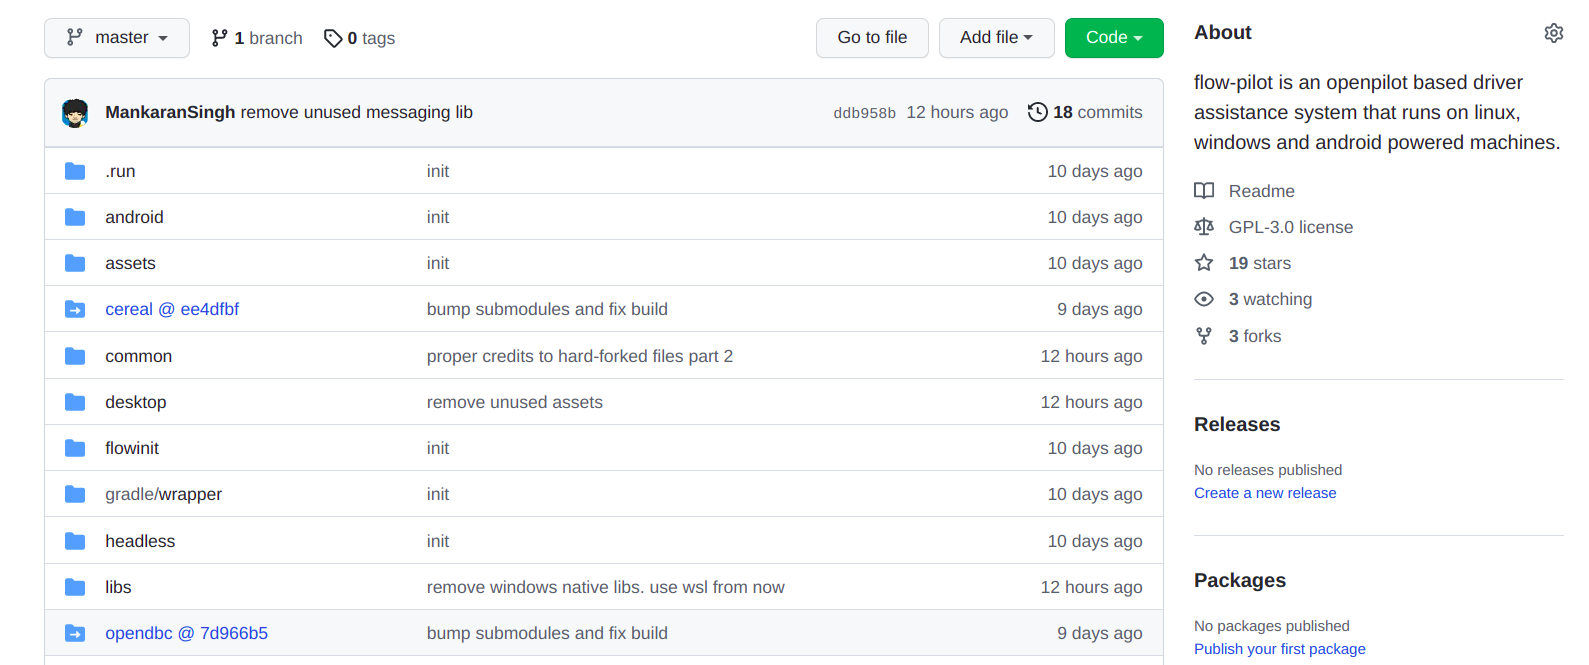
Task: Click the flowinit folder icon
Action: (75, 448)
